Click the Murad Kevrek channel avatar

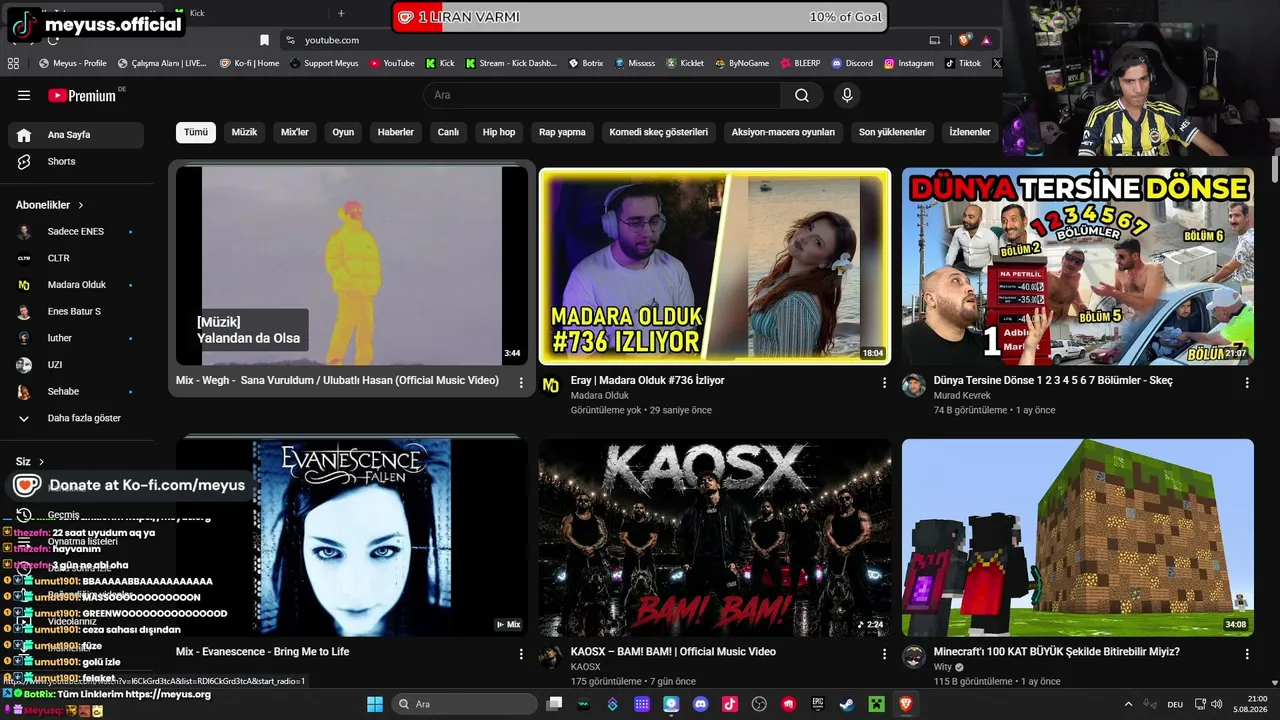[x=914, y=386]
